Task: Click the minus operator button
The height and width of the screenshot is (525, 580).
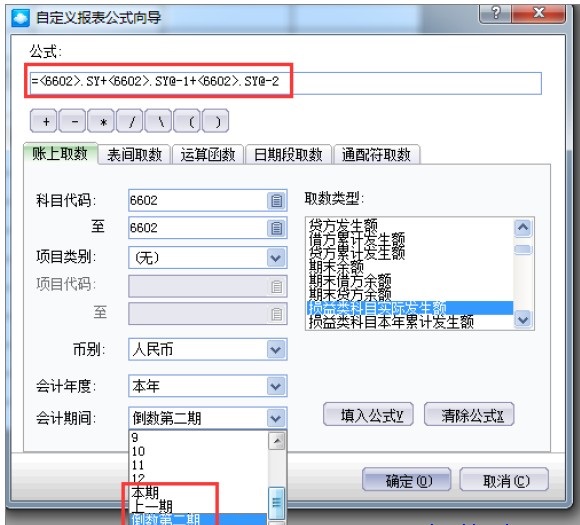Action: 73,121
